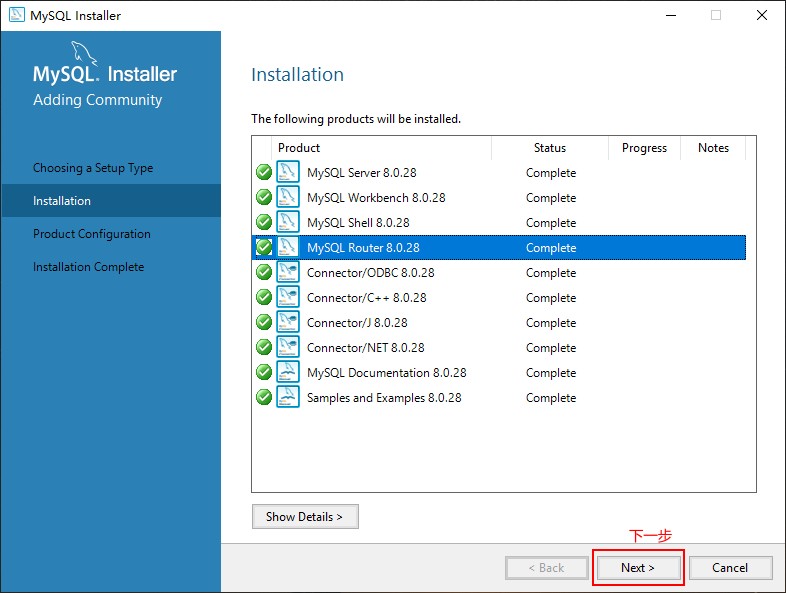Click the Samples and Examples 8.0.28 product icon
Image resolution: width=786 pixels, height=593 pixels.
point(288,398)
